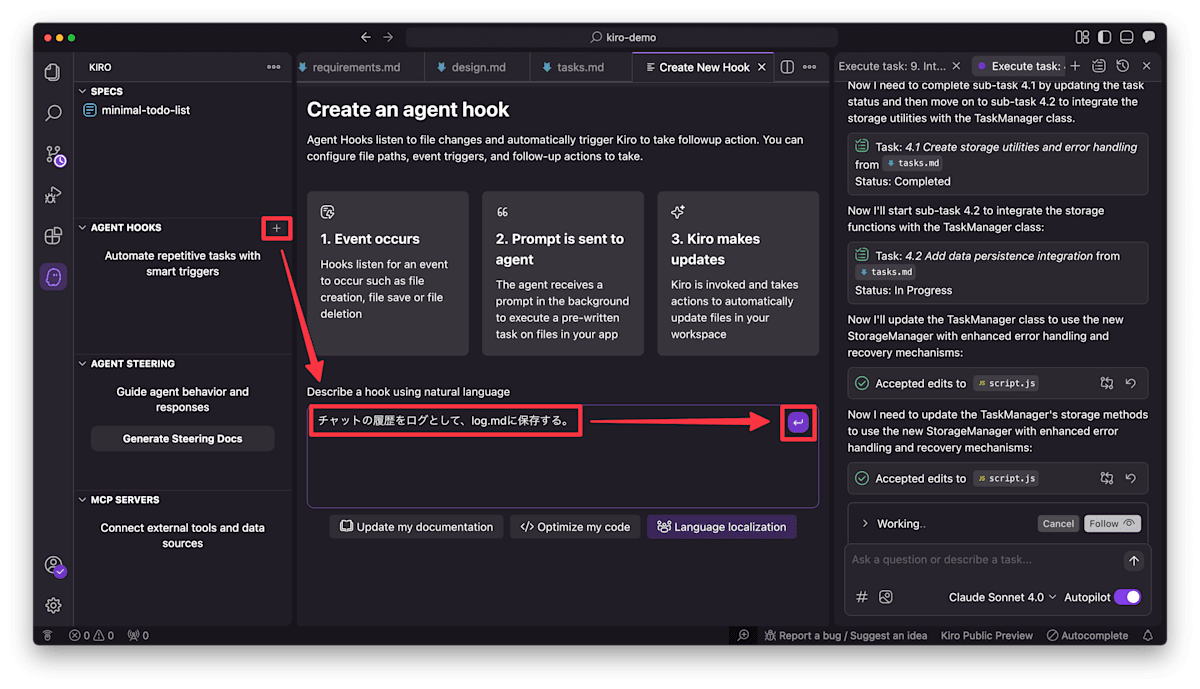Collapse the AGENT HOOKS section
Image resolution: width=1200 pixels, height=689 pixels.
pyautogui.click(x=83, y=228)
